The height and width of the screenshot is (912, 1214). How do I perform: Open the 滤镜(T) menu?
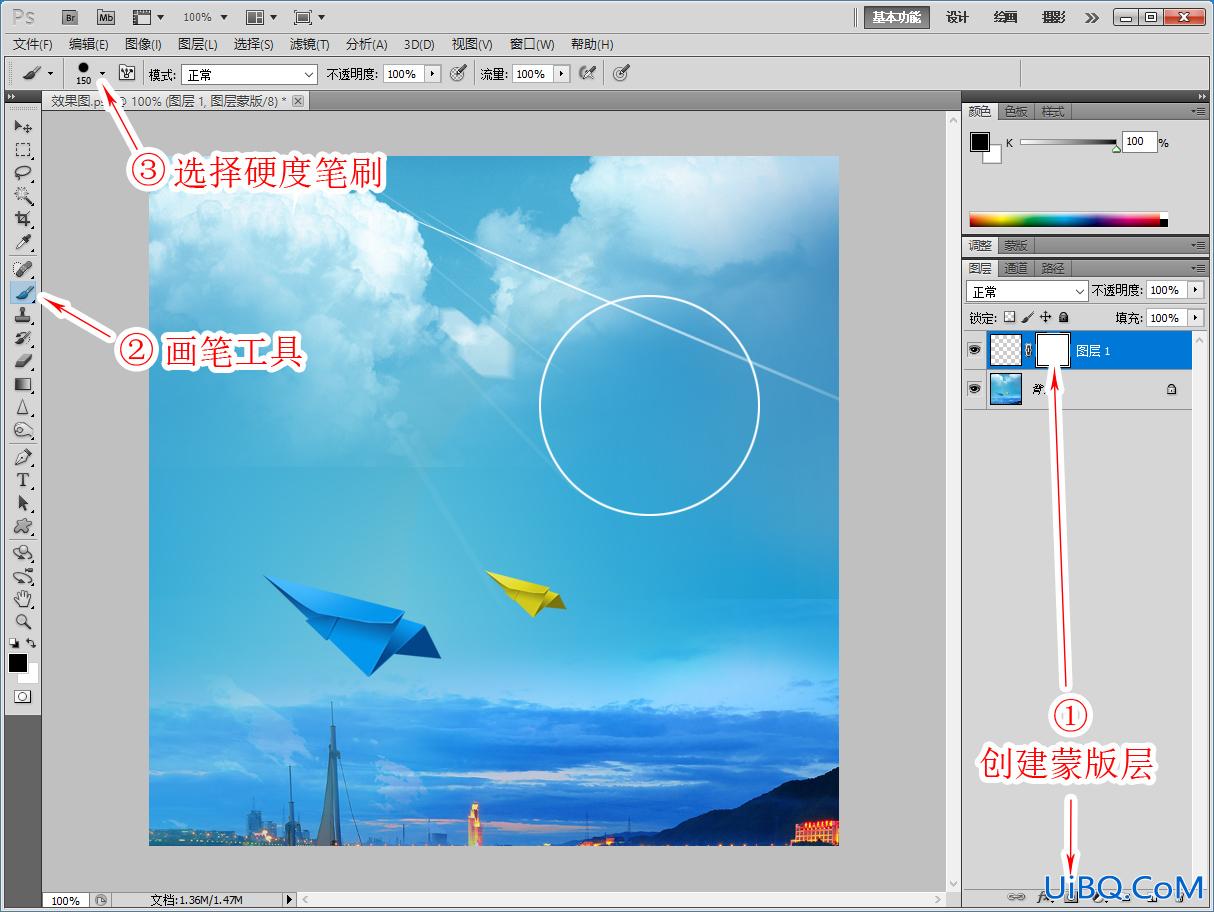309,44
